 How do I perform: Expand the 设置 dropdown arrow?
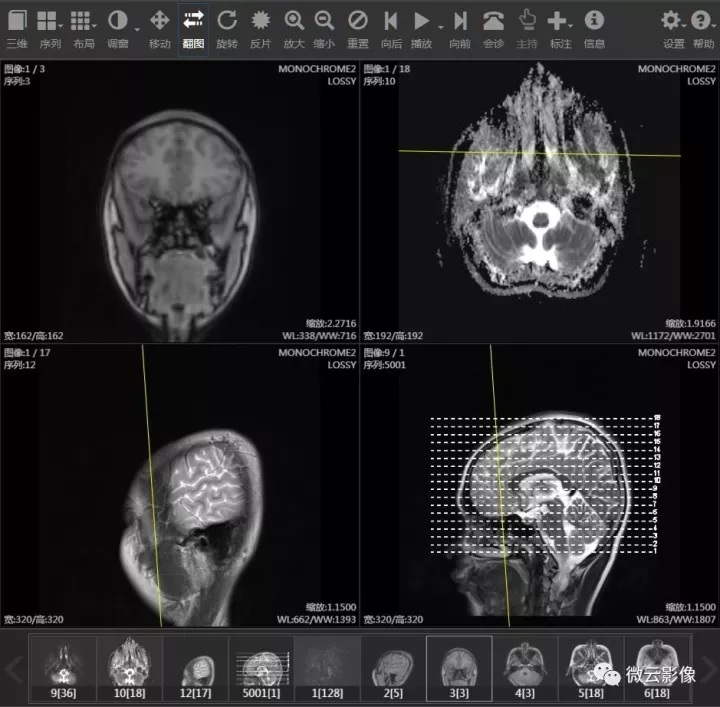(684, 26)
